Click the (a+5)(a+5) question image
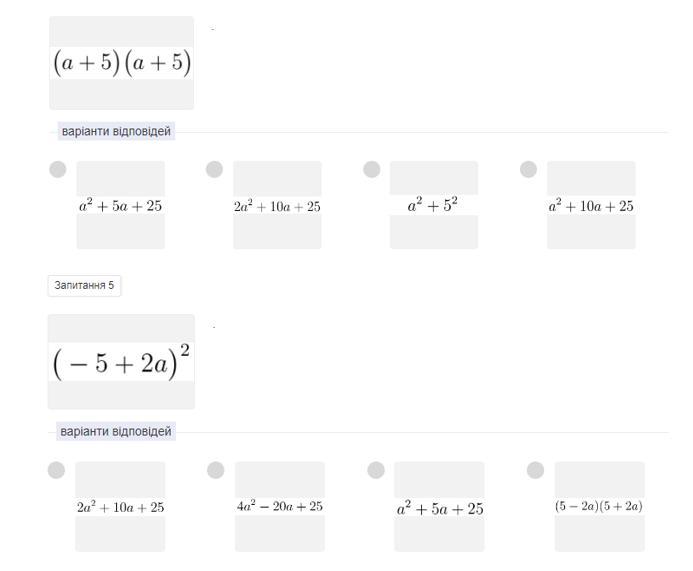693x571 pixels. [x=121, y=63]
